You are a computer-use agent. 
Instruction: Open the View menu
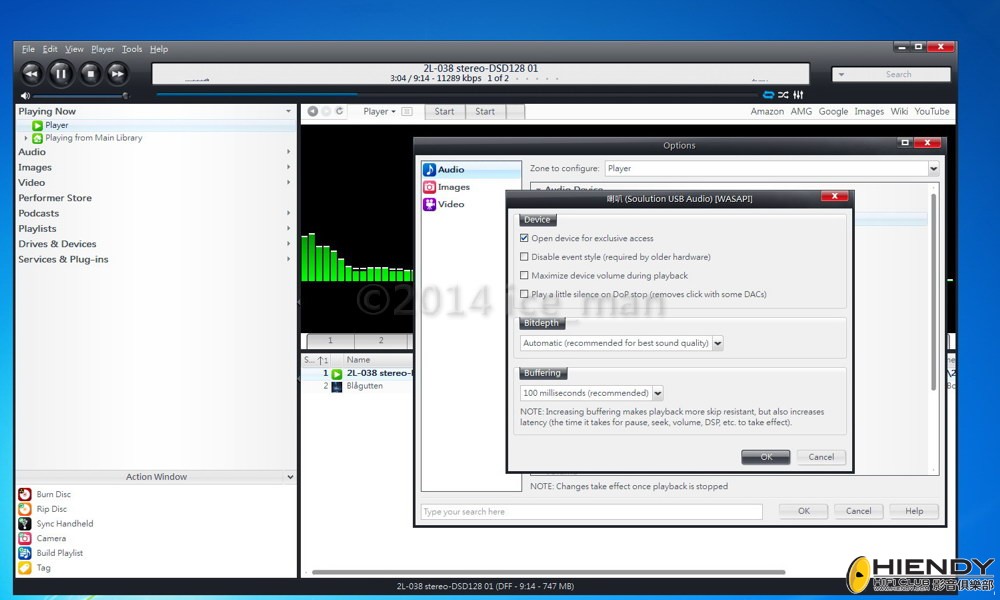click(x=74, y=49)
